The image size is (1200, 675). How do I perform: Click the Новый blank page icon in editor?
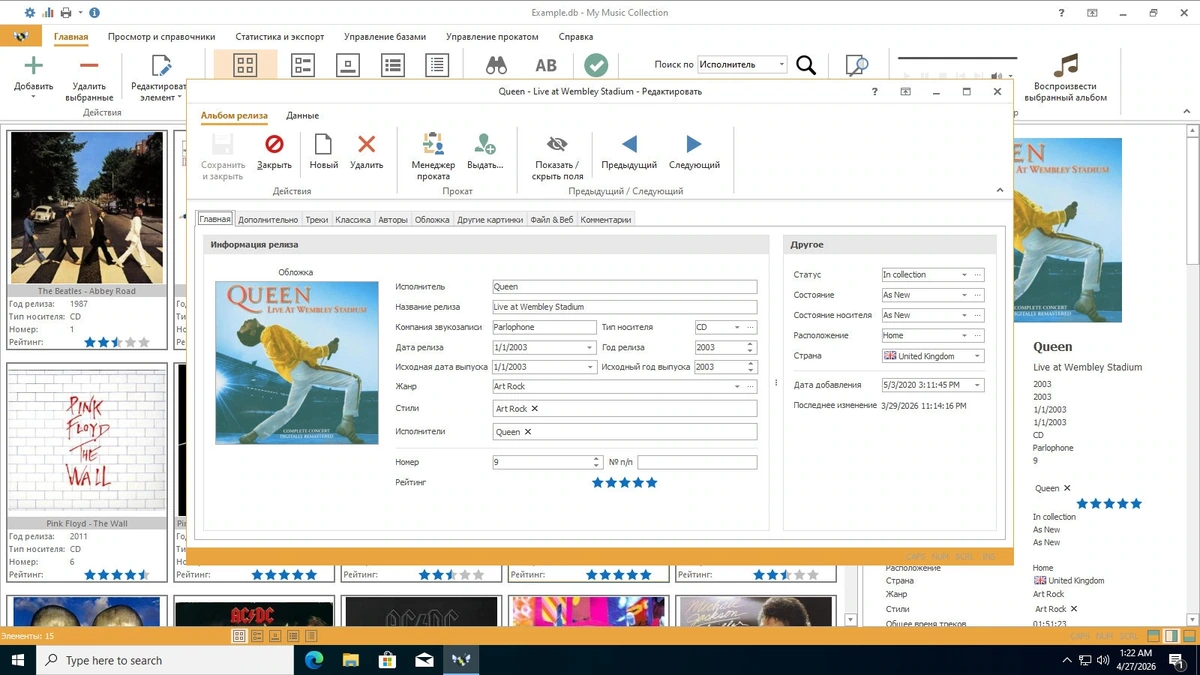[x=323, y=144]
